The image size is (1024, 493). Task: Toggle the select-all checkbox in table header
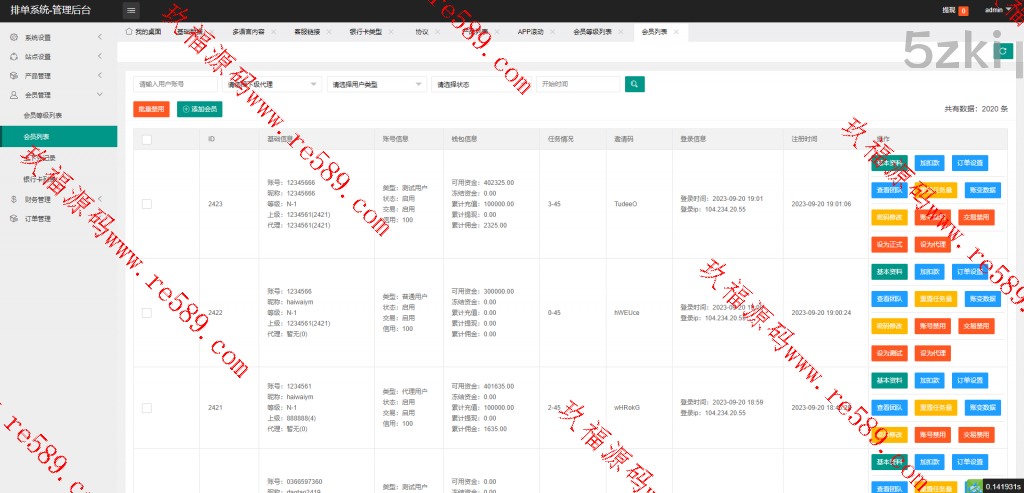pos(146,139)
